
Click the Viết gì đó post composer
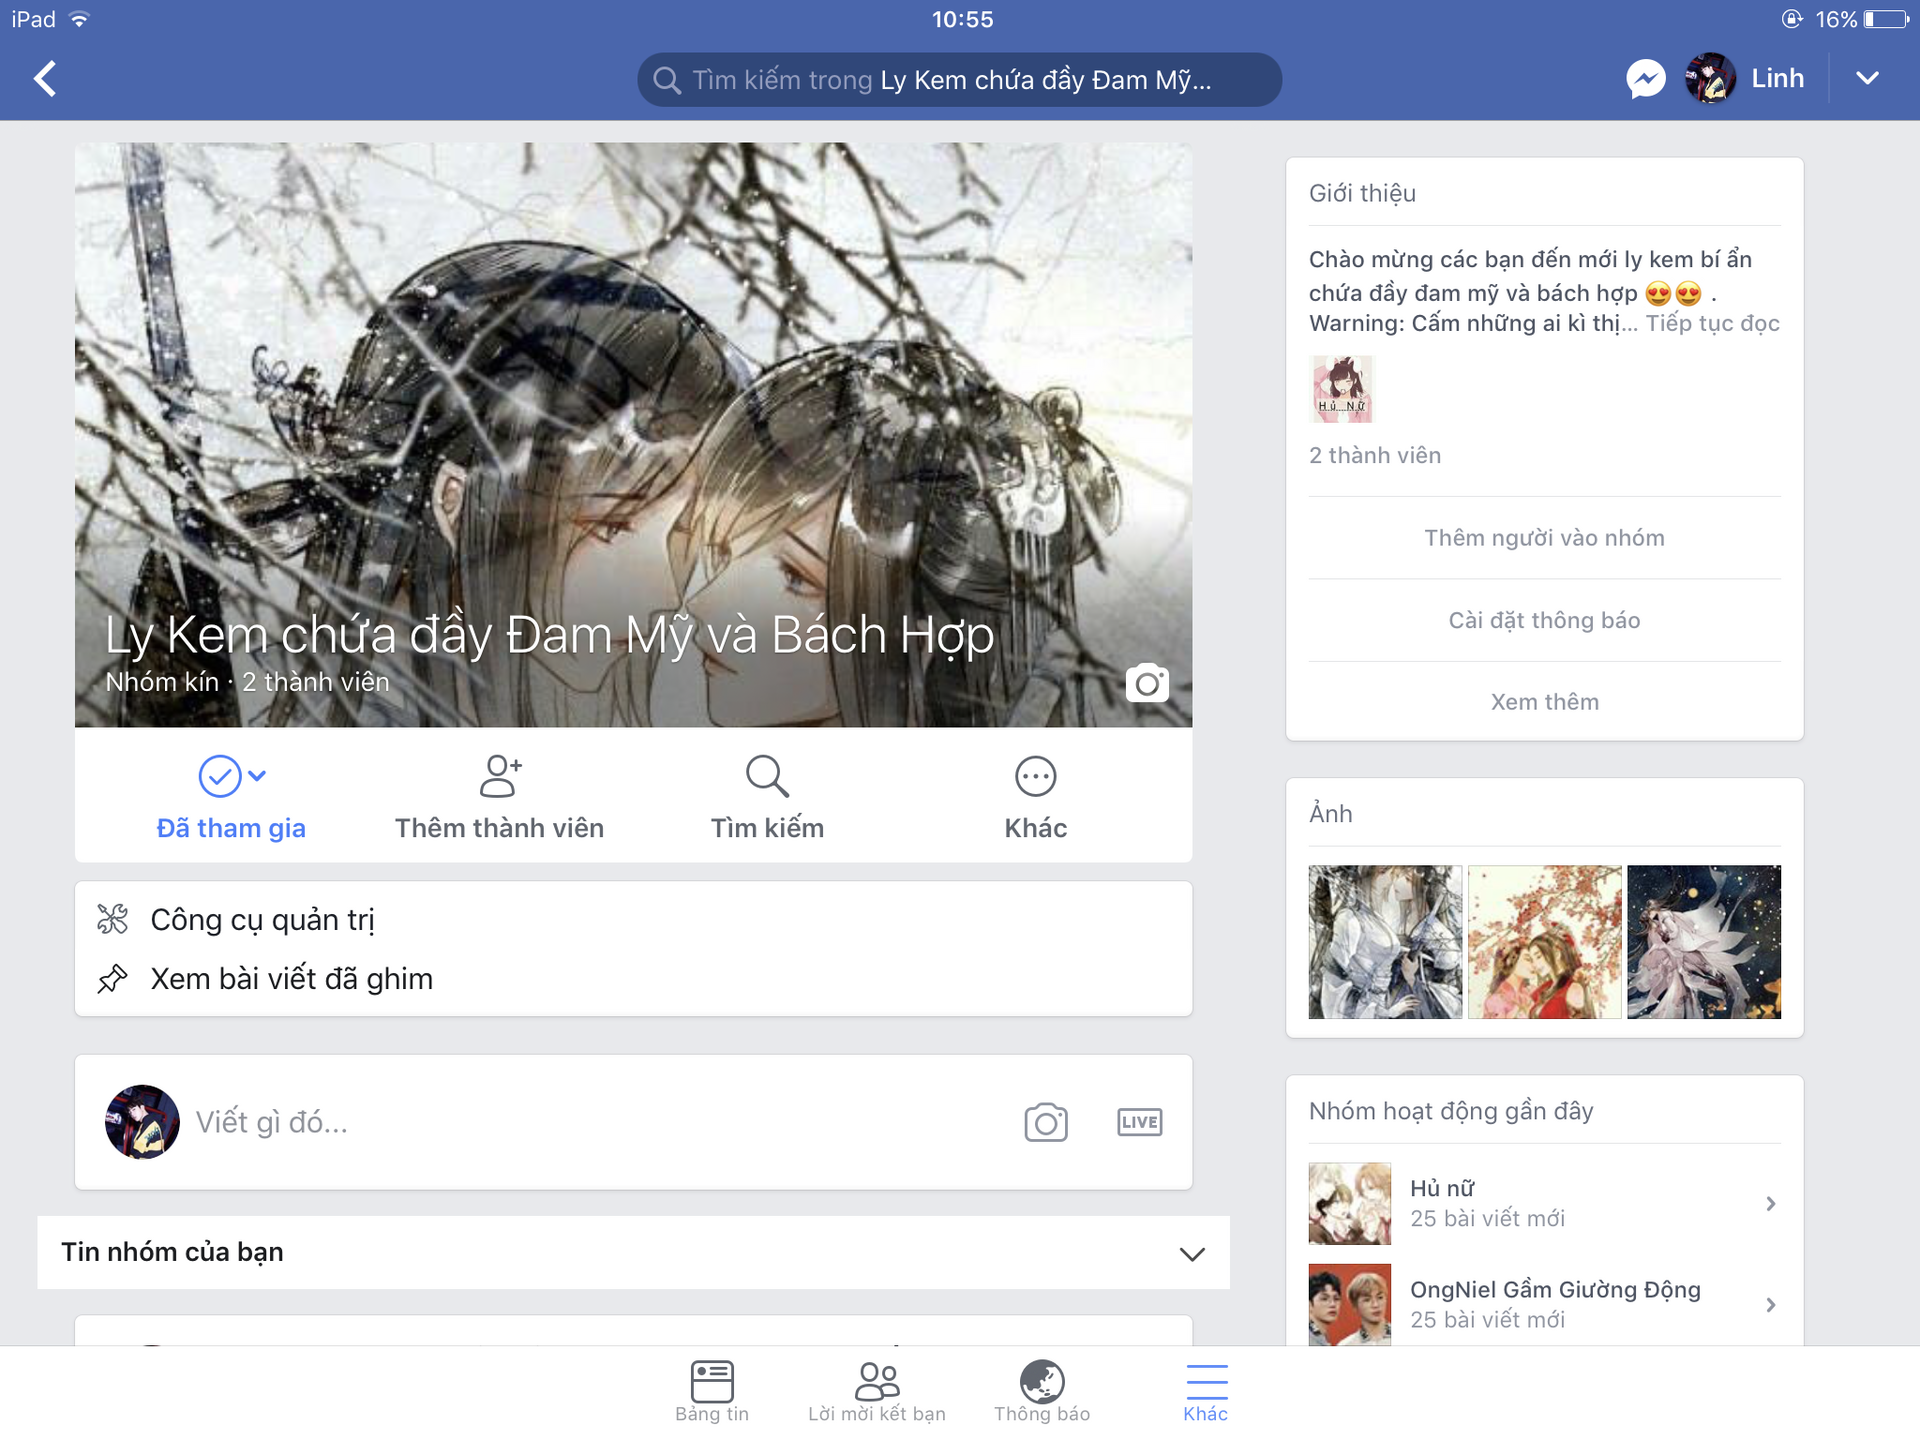(x=272, y=1122)
